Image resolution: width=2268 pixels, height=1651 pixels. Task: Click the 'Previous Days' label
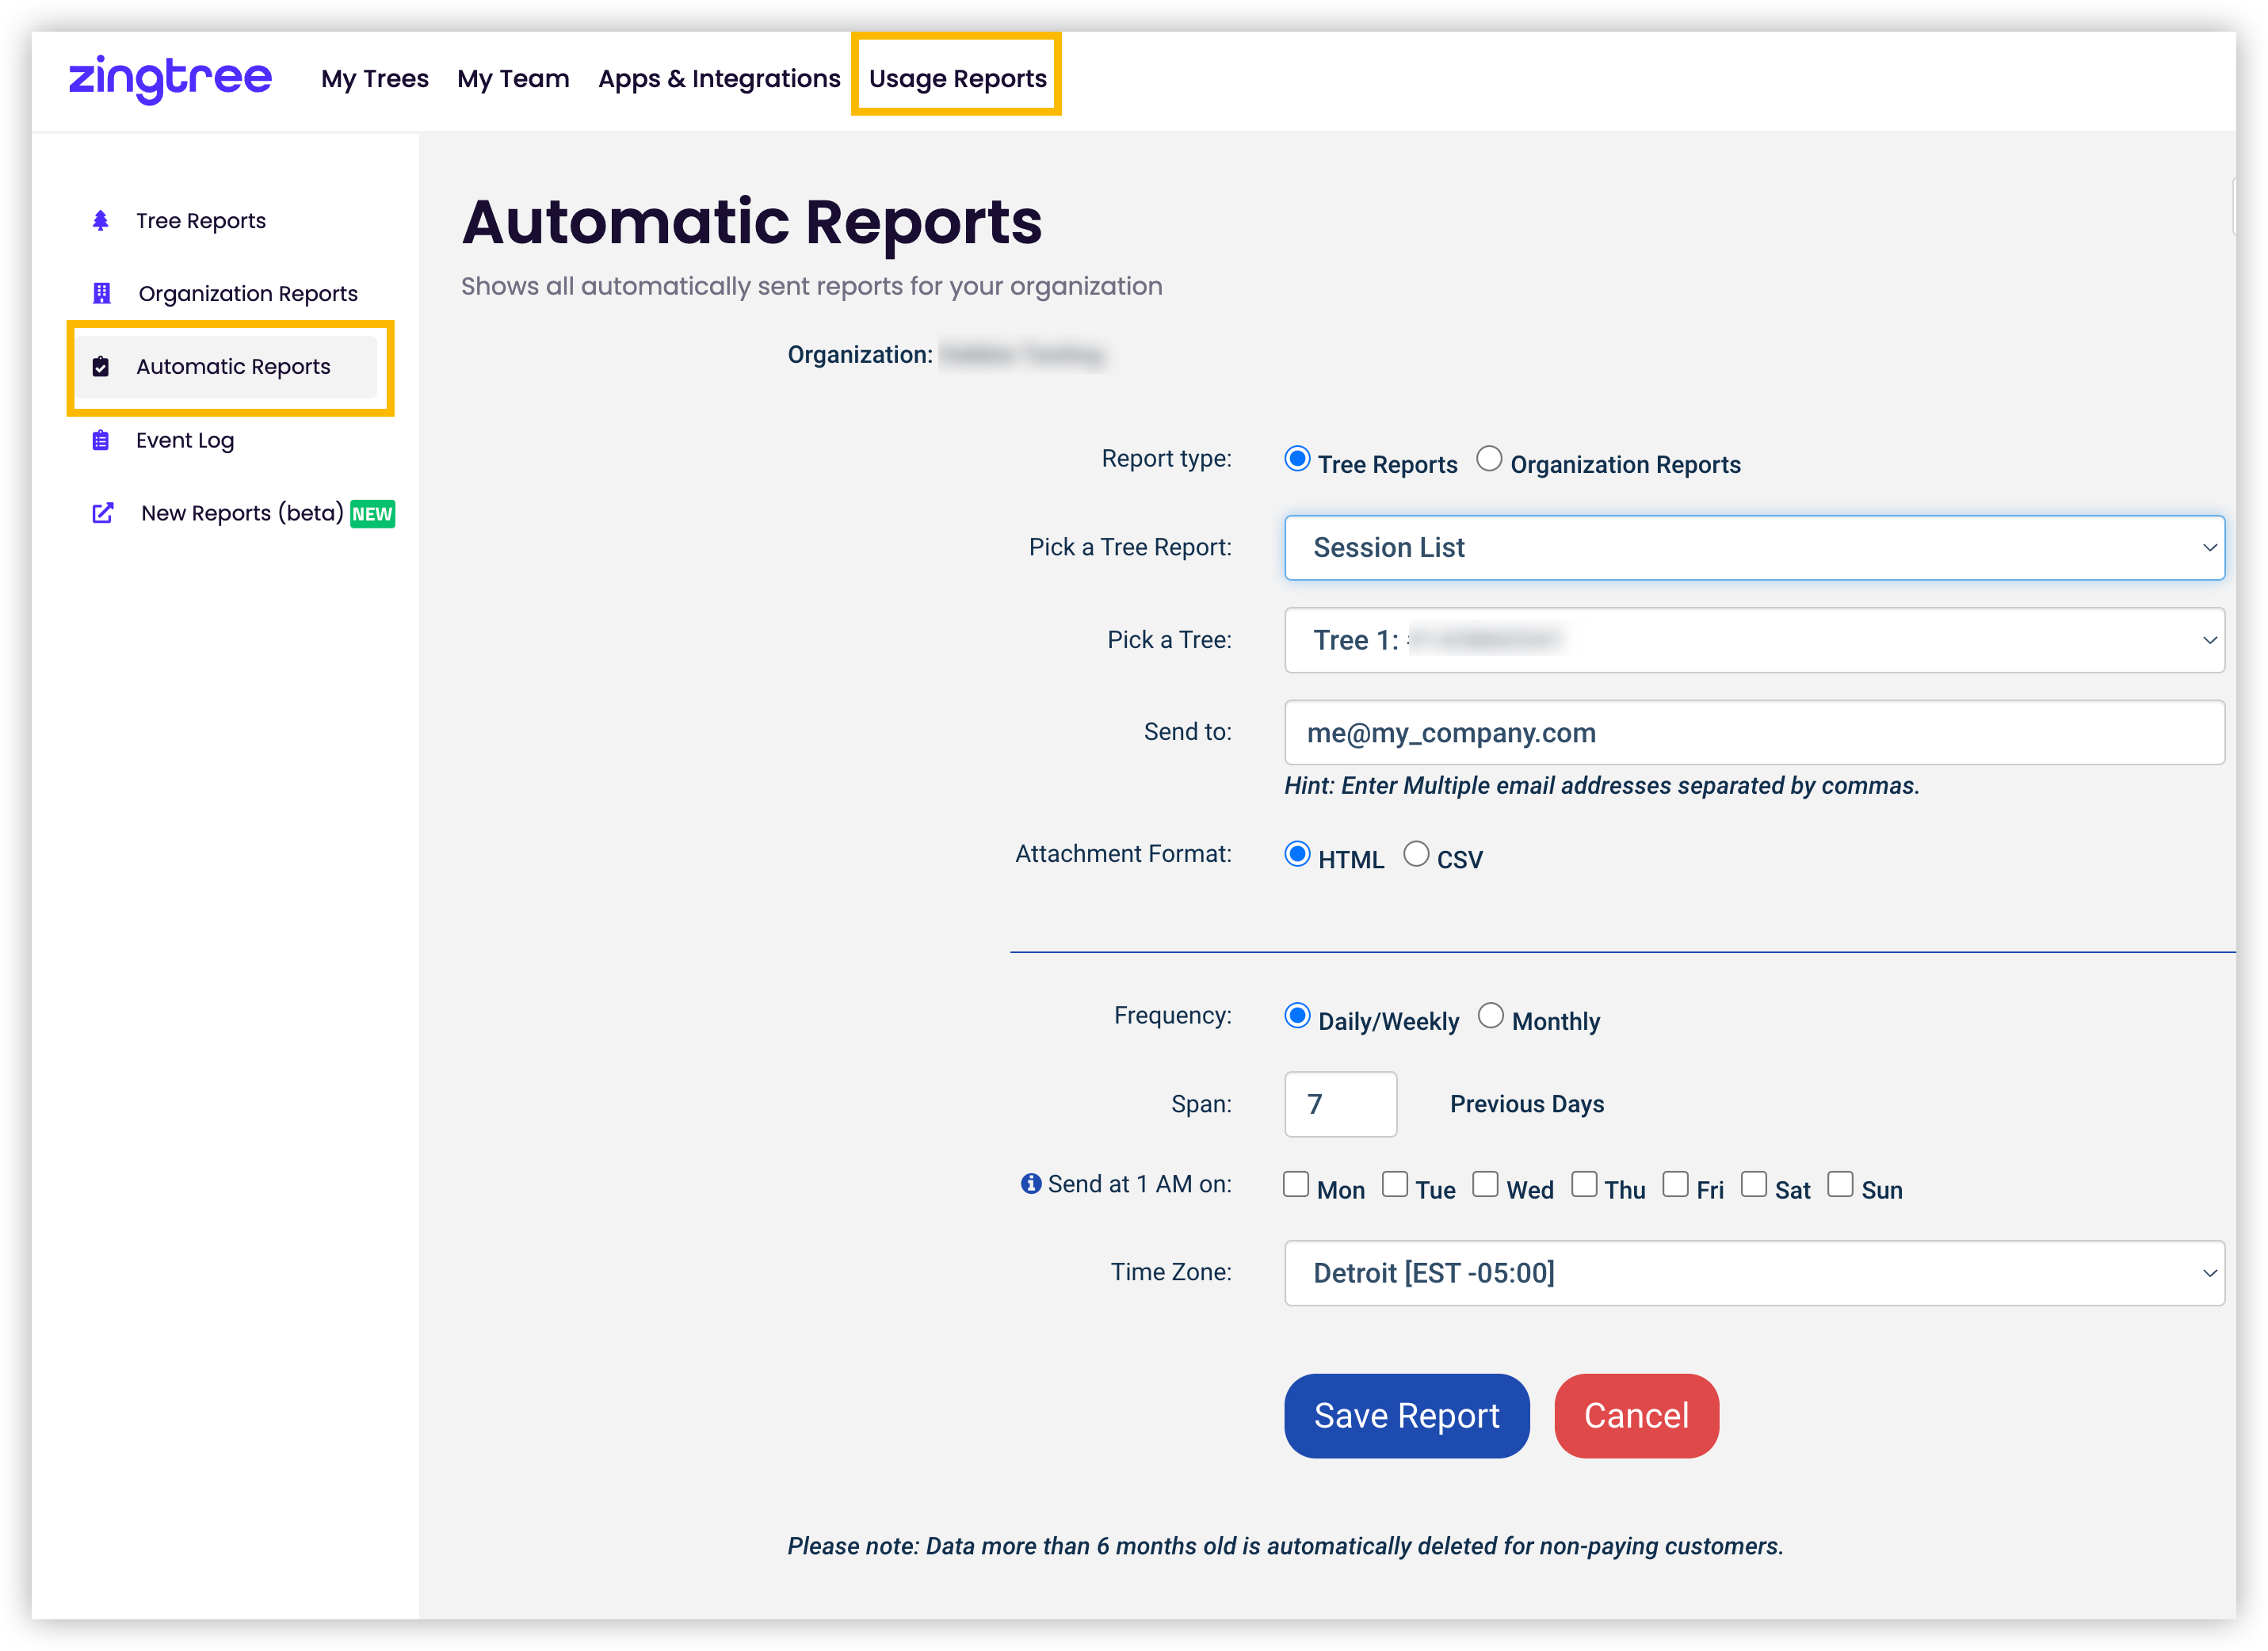(1527, 1105)
